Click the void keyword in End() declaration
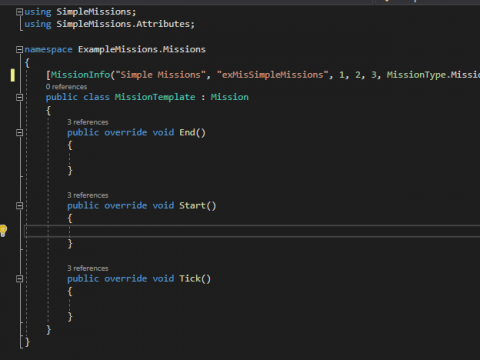This screenshot has width=480, height=360. [x=163, y=133]
